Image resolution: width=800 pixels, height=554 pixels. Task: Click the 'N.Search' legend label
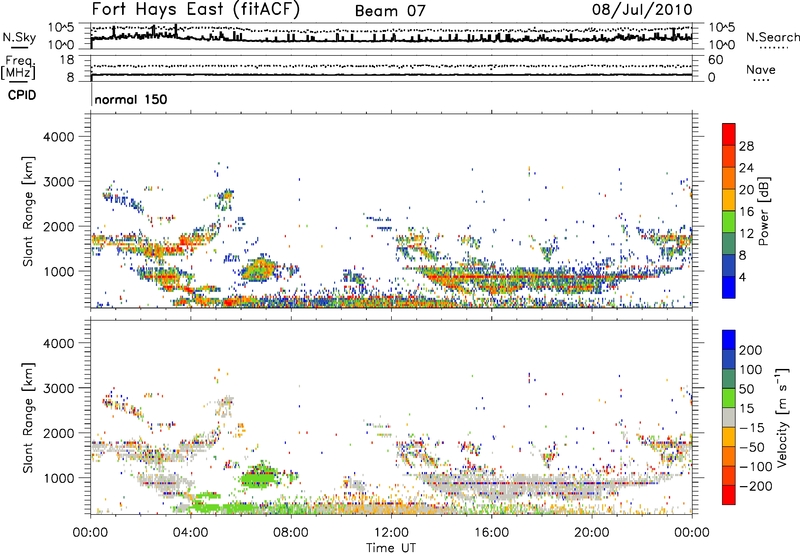click(772, 37)
